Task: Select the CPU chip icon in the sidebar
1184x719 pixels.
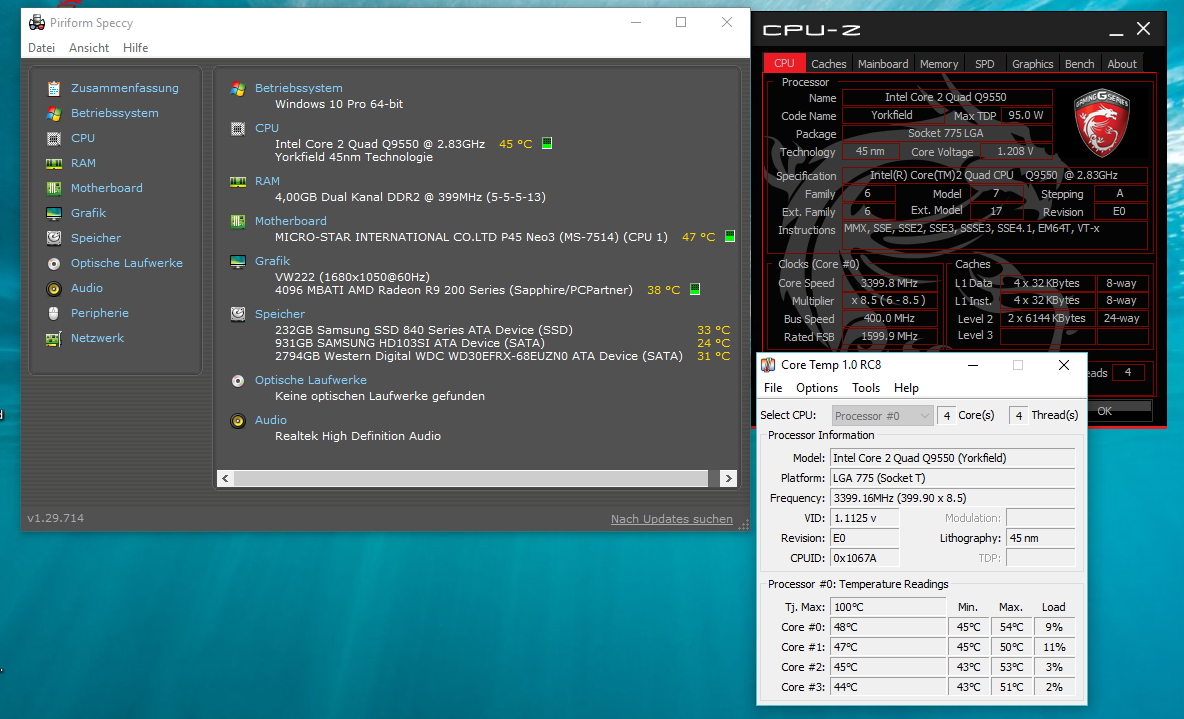Action: point(54,138)
